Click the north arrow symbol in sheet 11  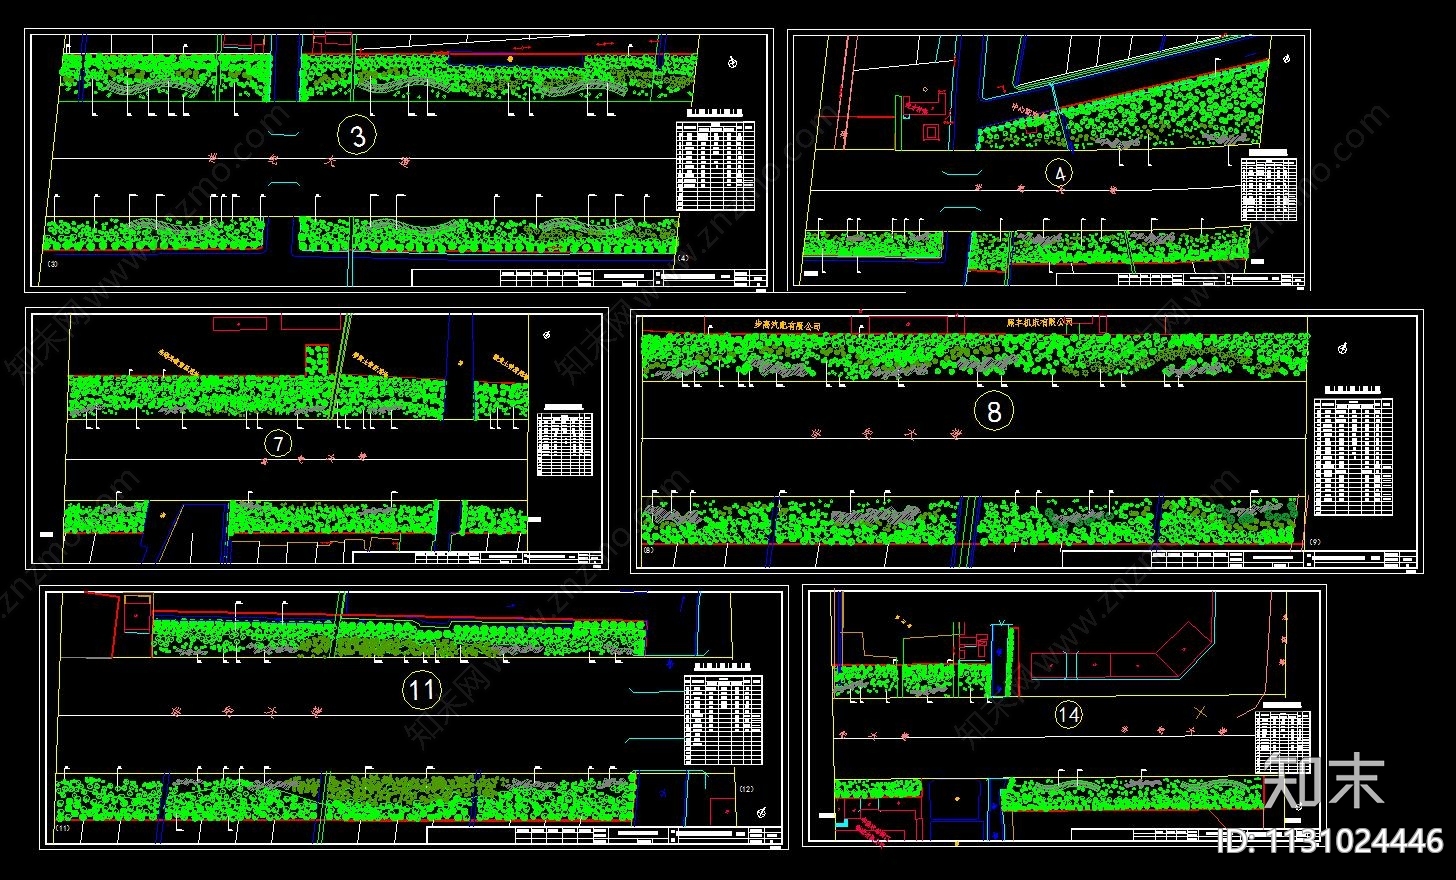pyautogui.click(x=763, y=811)
